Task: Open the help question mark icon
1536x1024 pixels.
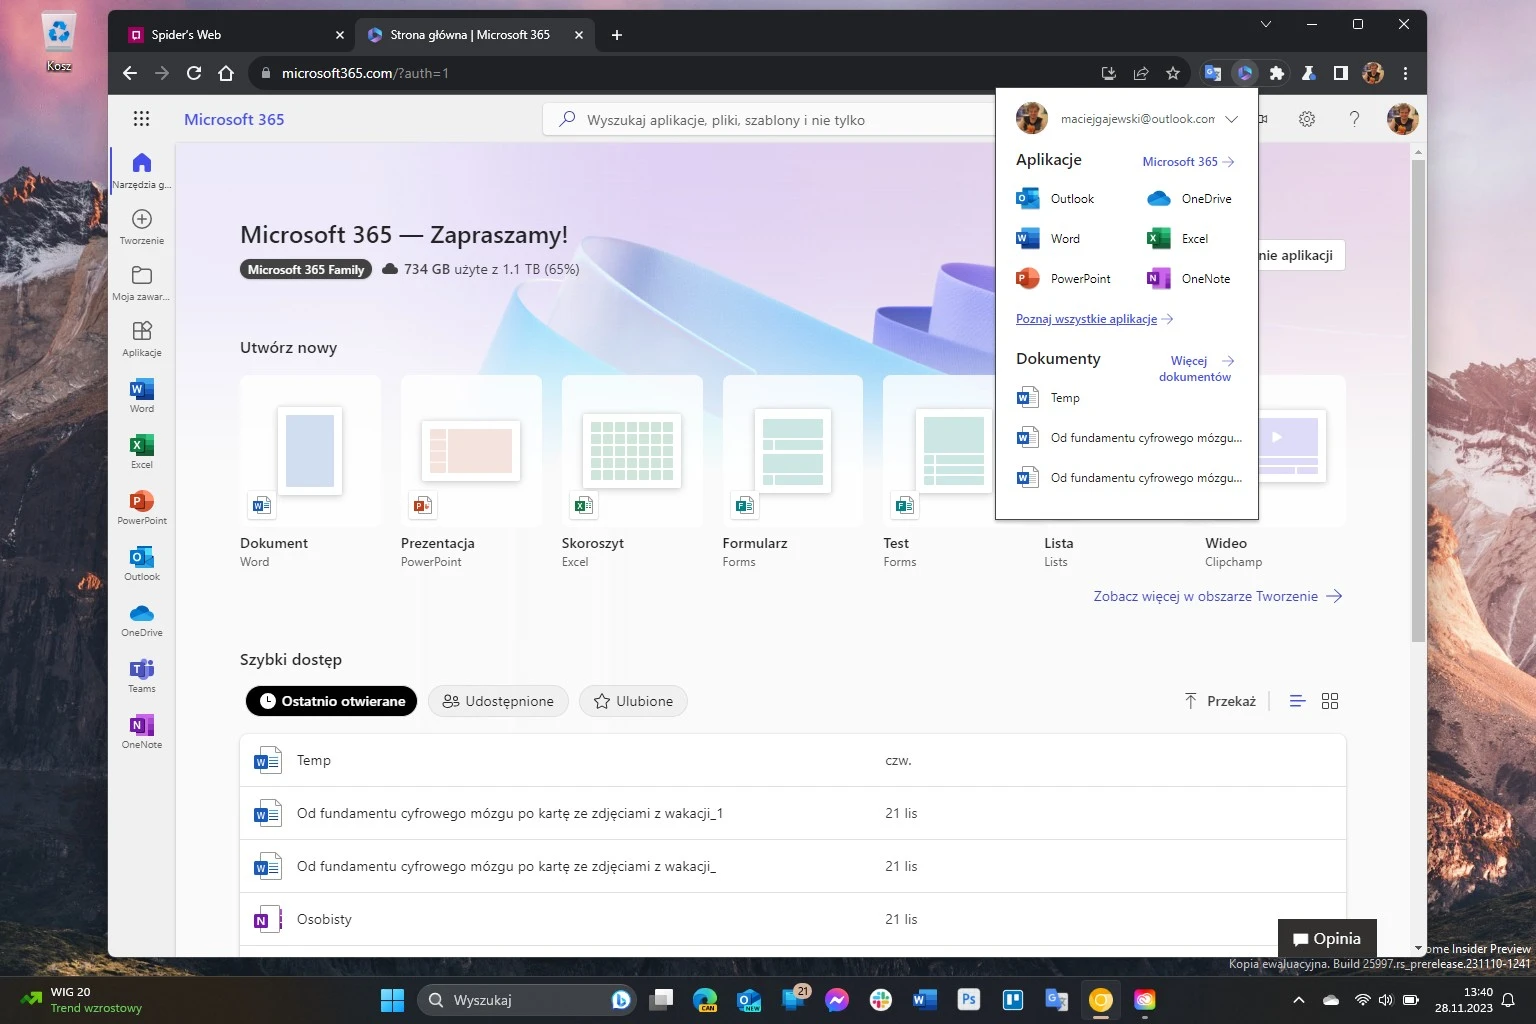Action: point(1354,119)
